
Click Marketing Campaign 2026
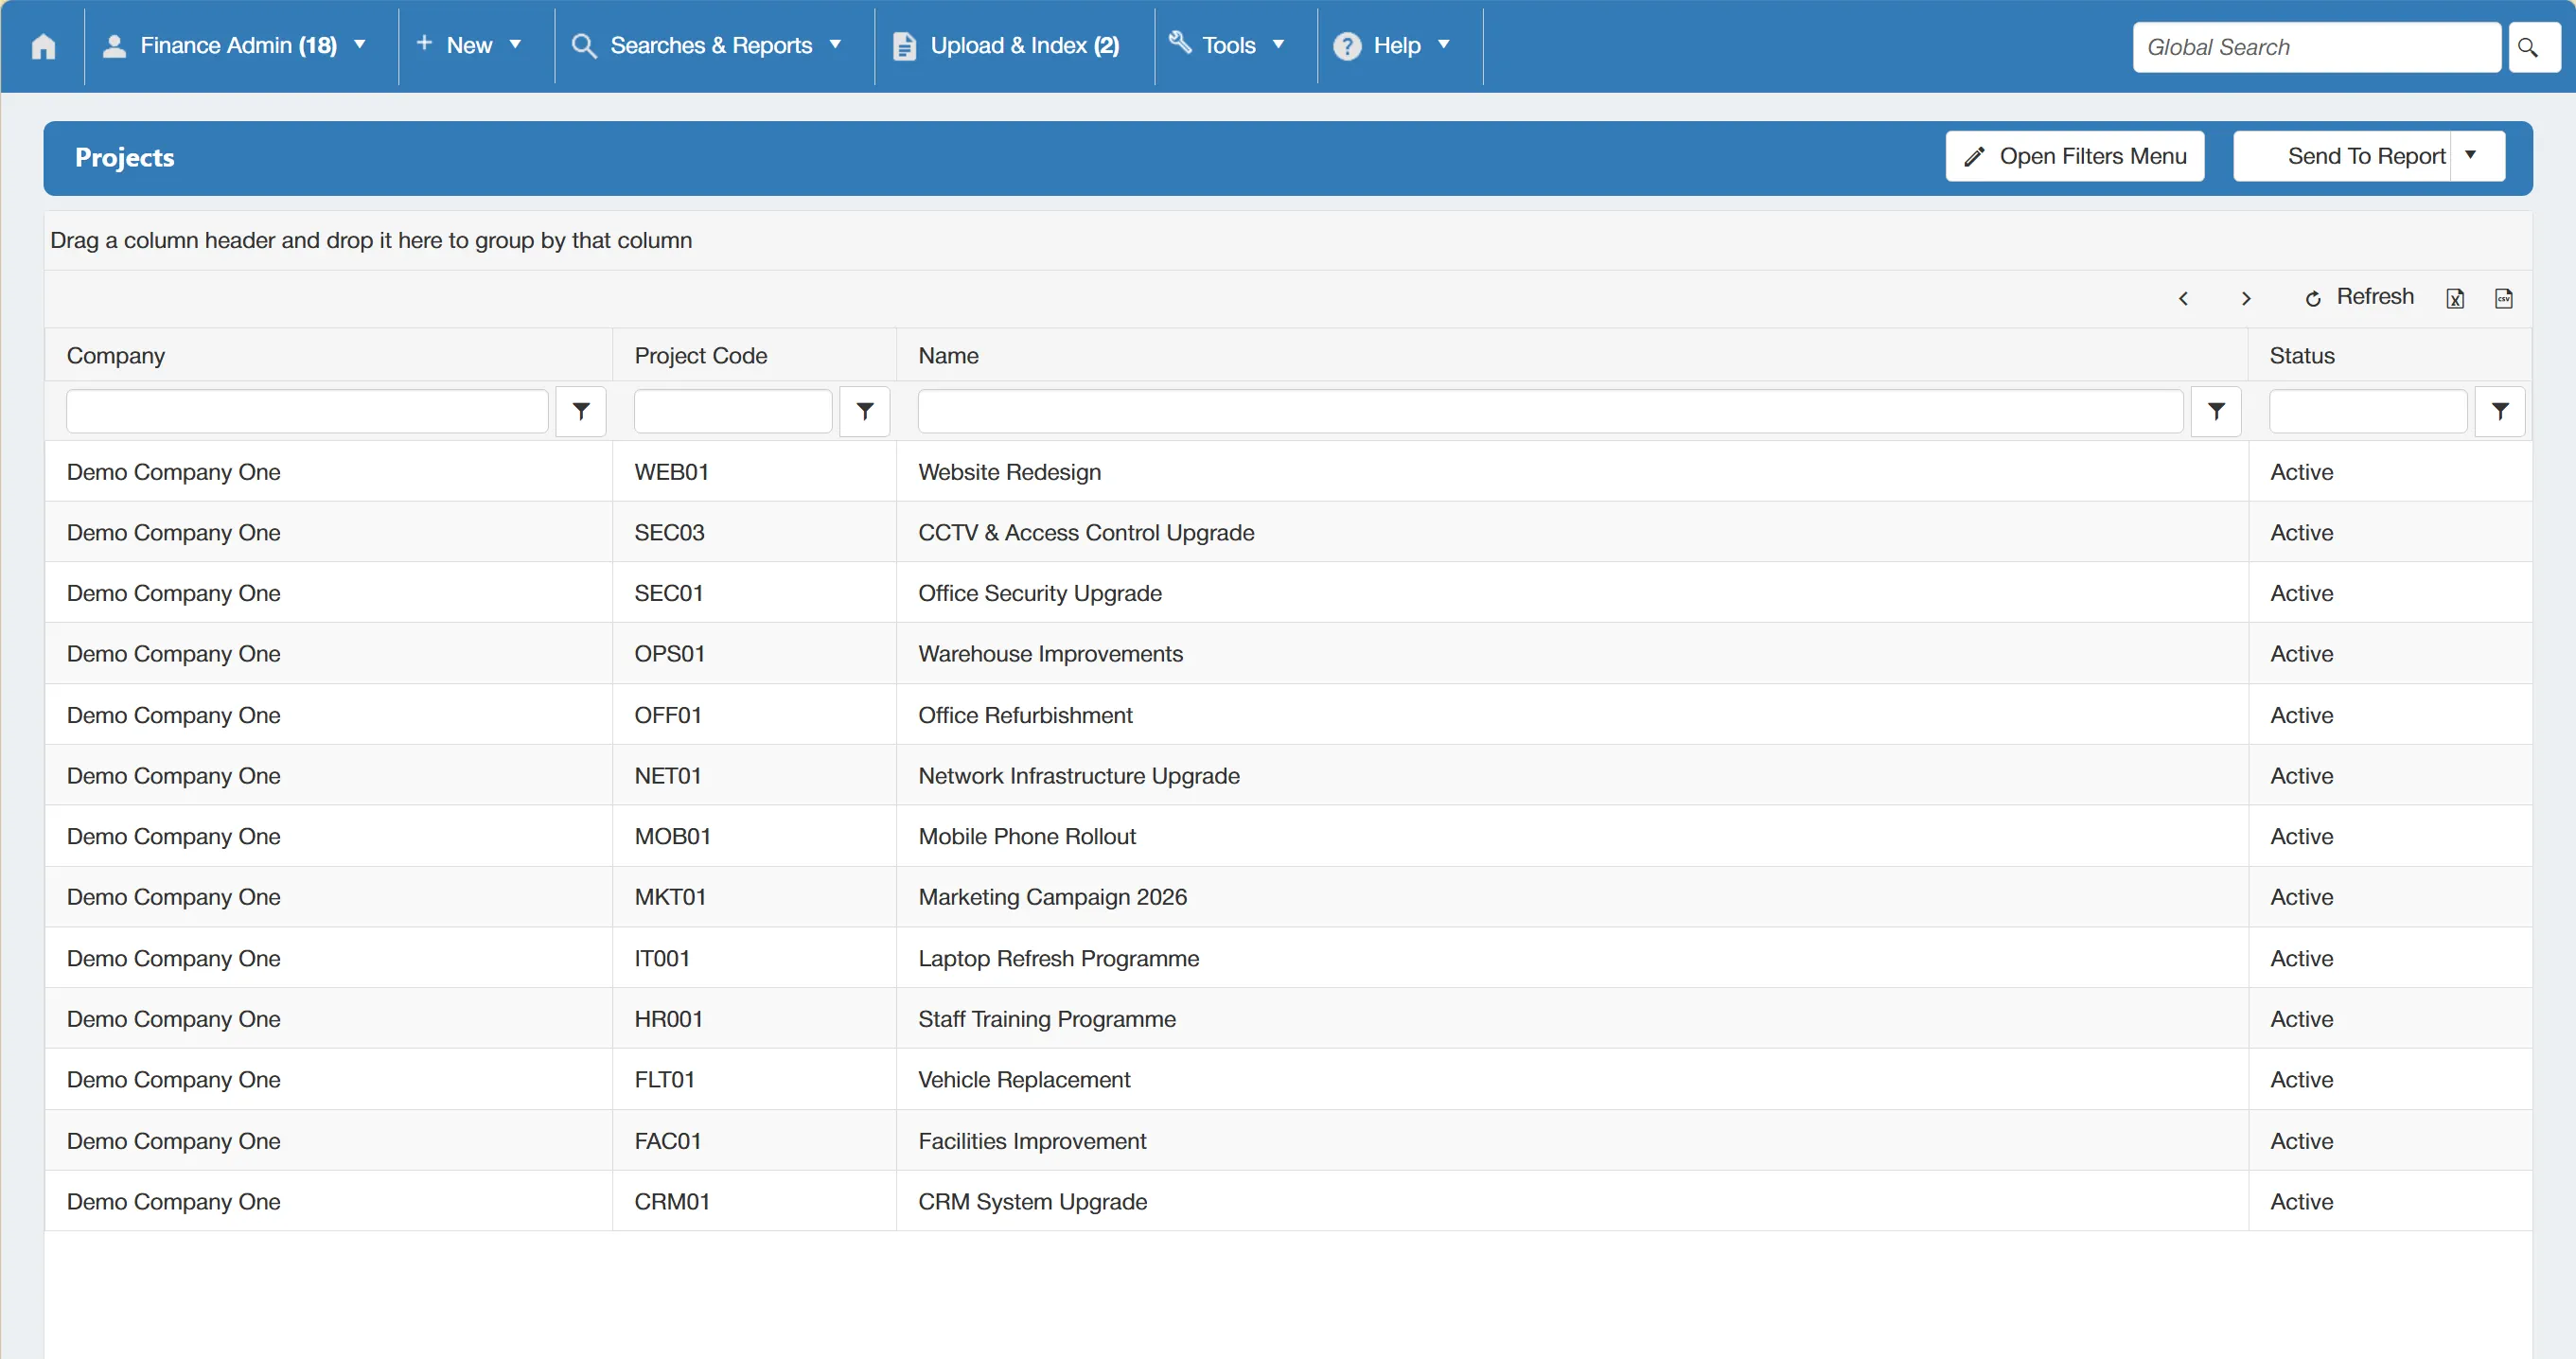click(1053, 897)
